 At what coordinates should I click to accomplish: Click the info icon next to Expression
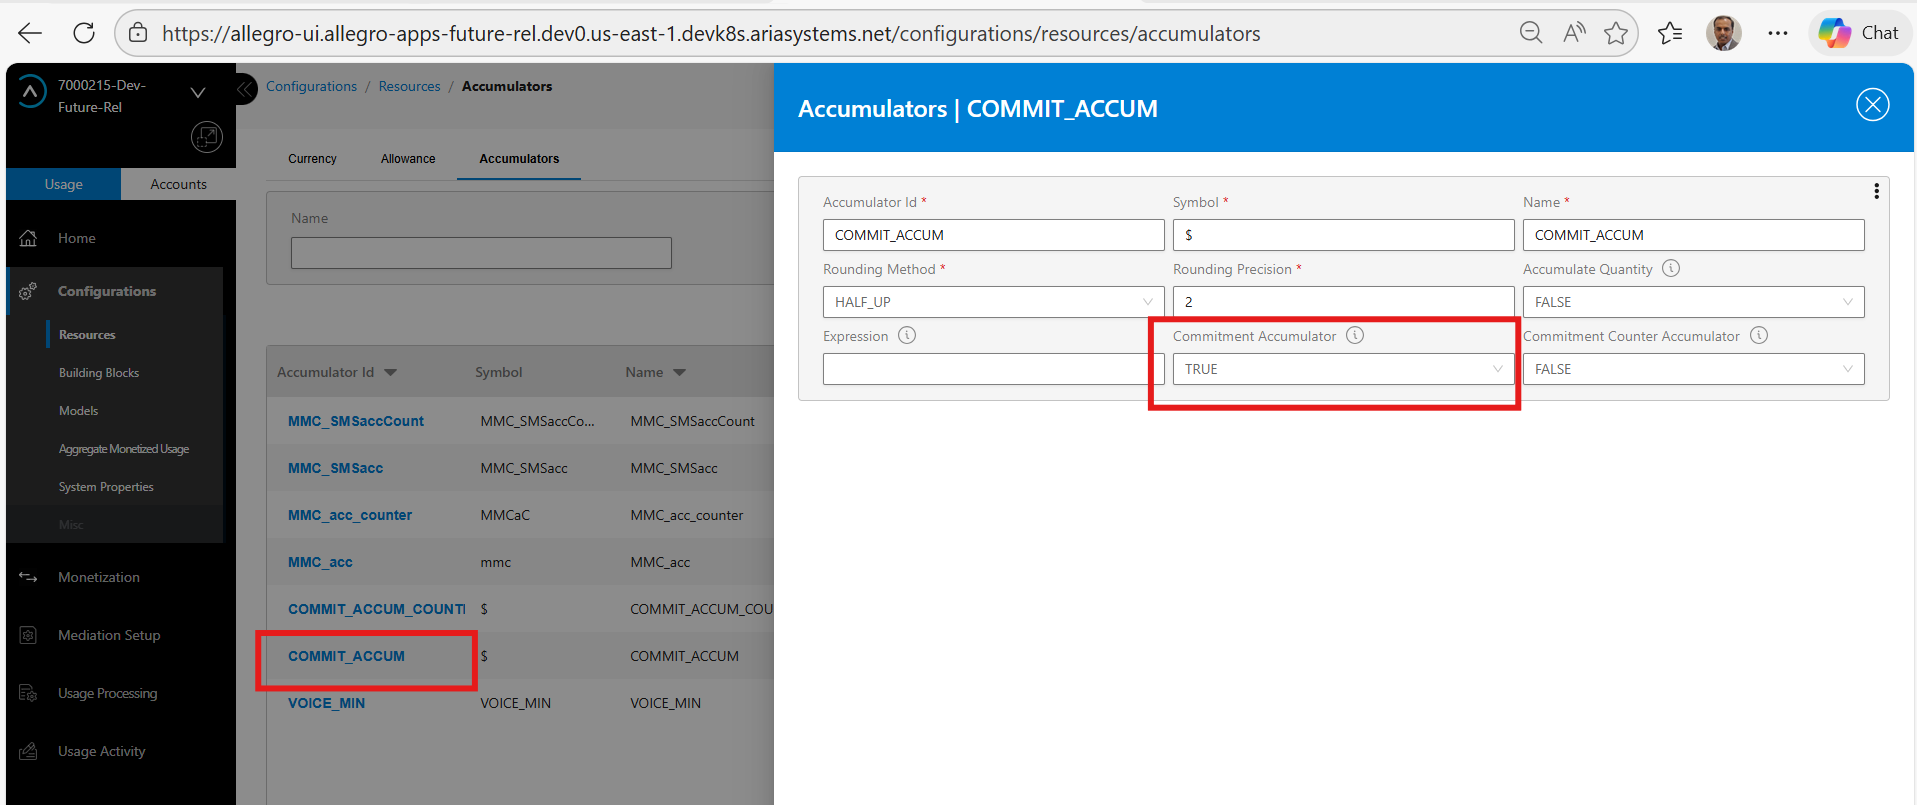pyautogui.click(x=907, y=336)
